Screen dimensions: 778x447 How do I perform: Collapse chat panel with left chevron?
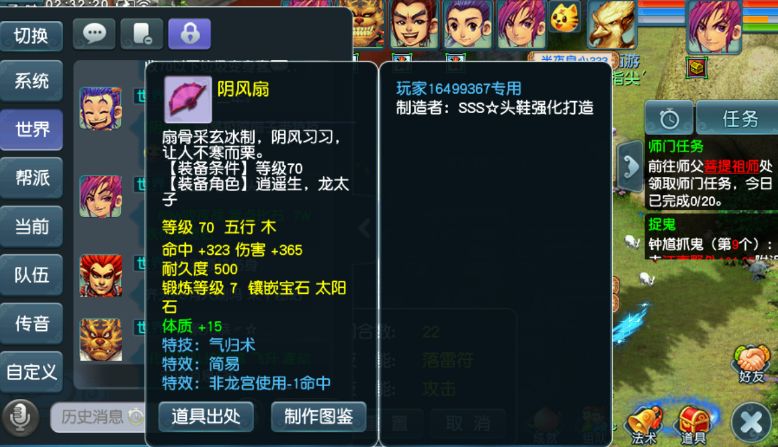click(365, 228)
